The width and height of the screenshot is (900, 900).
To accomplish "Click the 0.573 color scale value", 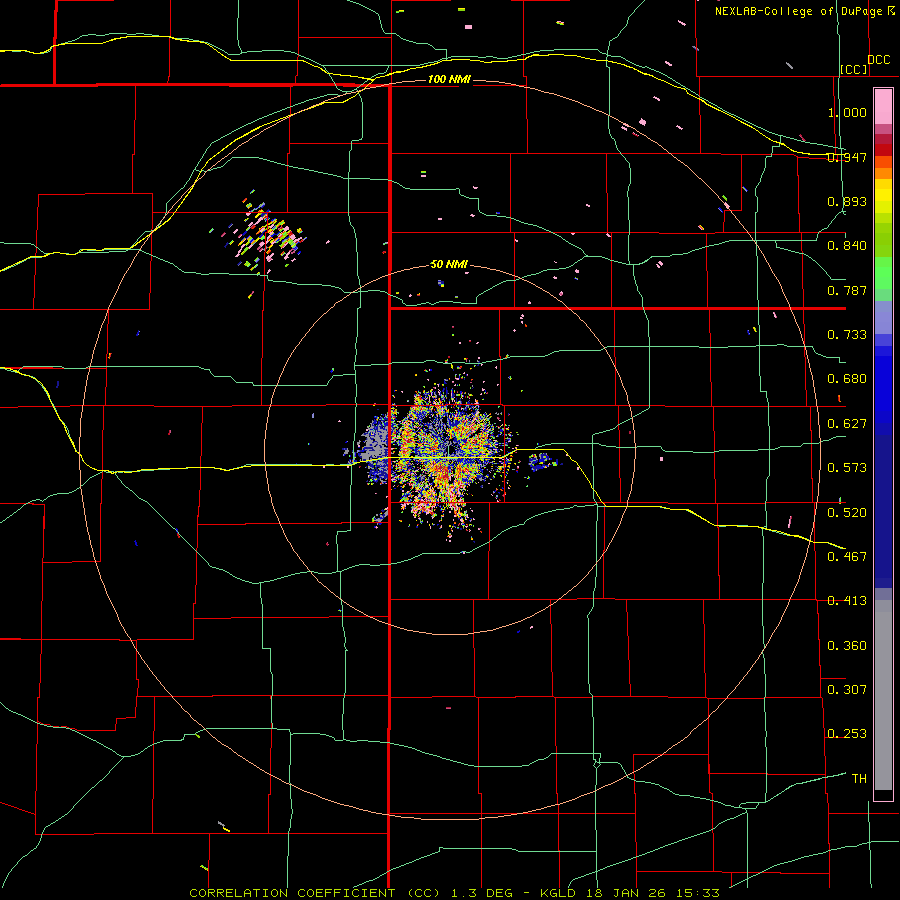I will point(847,468).
